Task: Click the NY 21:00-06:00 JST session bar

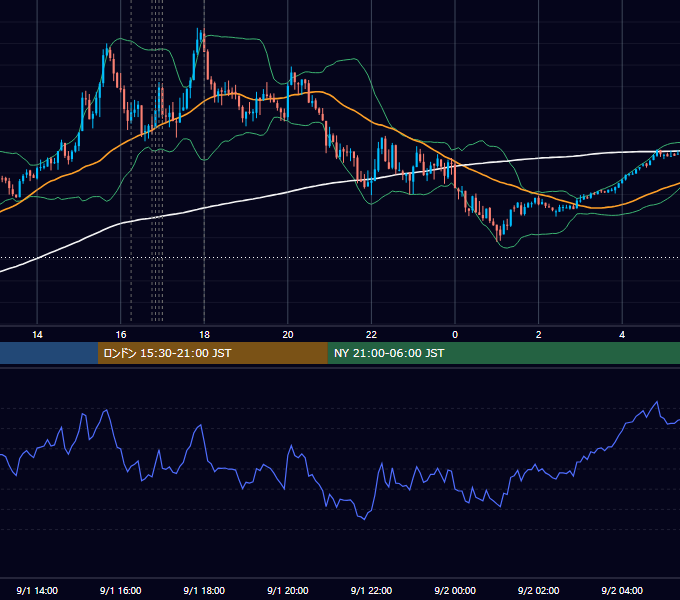Action: [x=503, y=353]
